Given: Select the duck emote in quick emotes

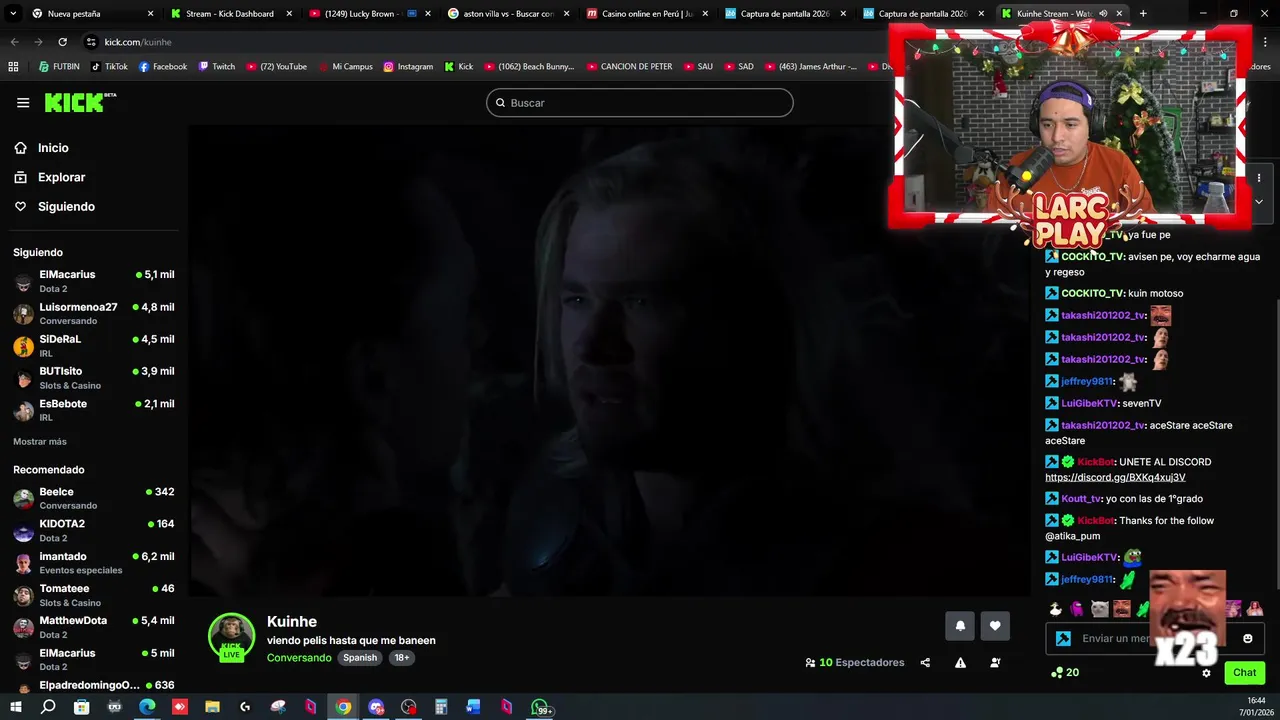Looking at the screenshot, I should (x=1055, y=608).
